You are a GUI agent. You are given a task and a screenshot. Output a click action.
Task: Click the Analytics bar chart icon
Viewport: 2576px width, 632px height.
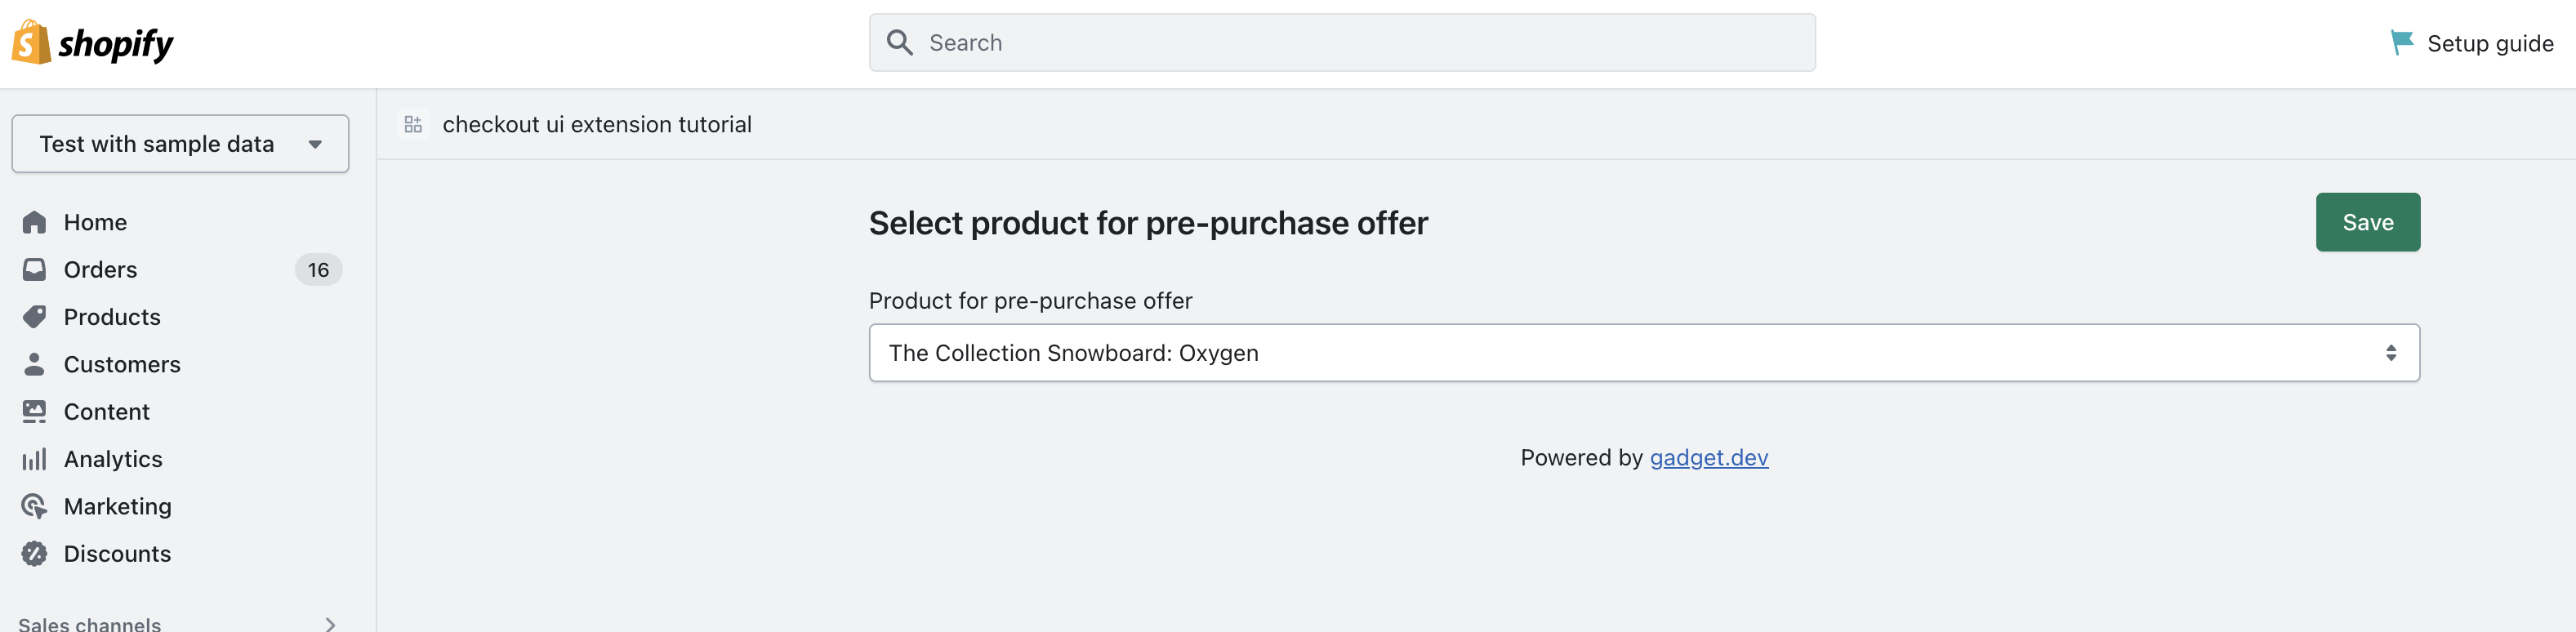tap(34, 459)
